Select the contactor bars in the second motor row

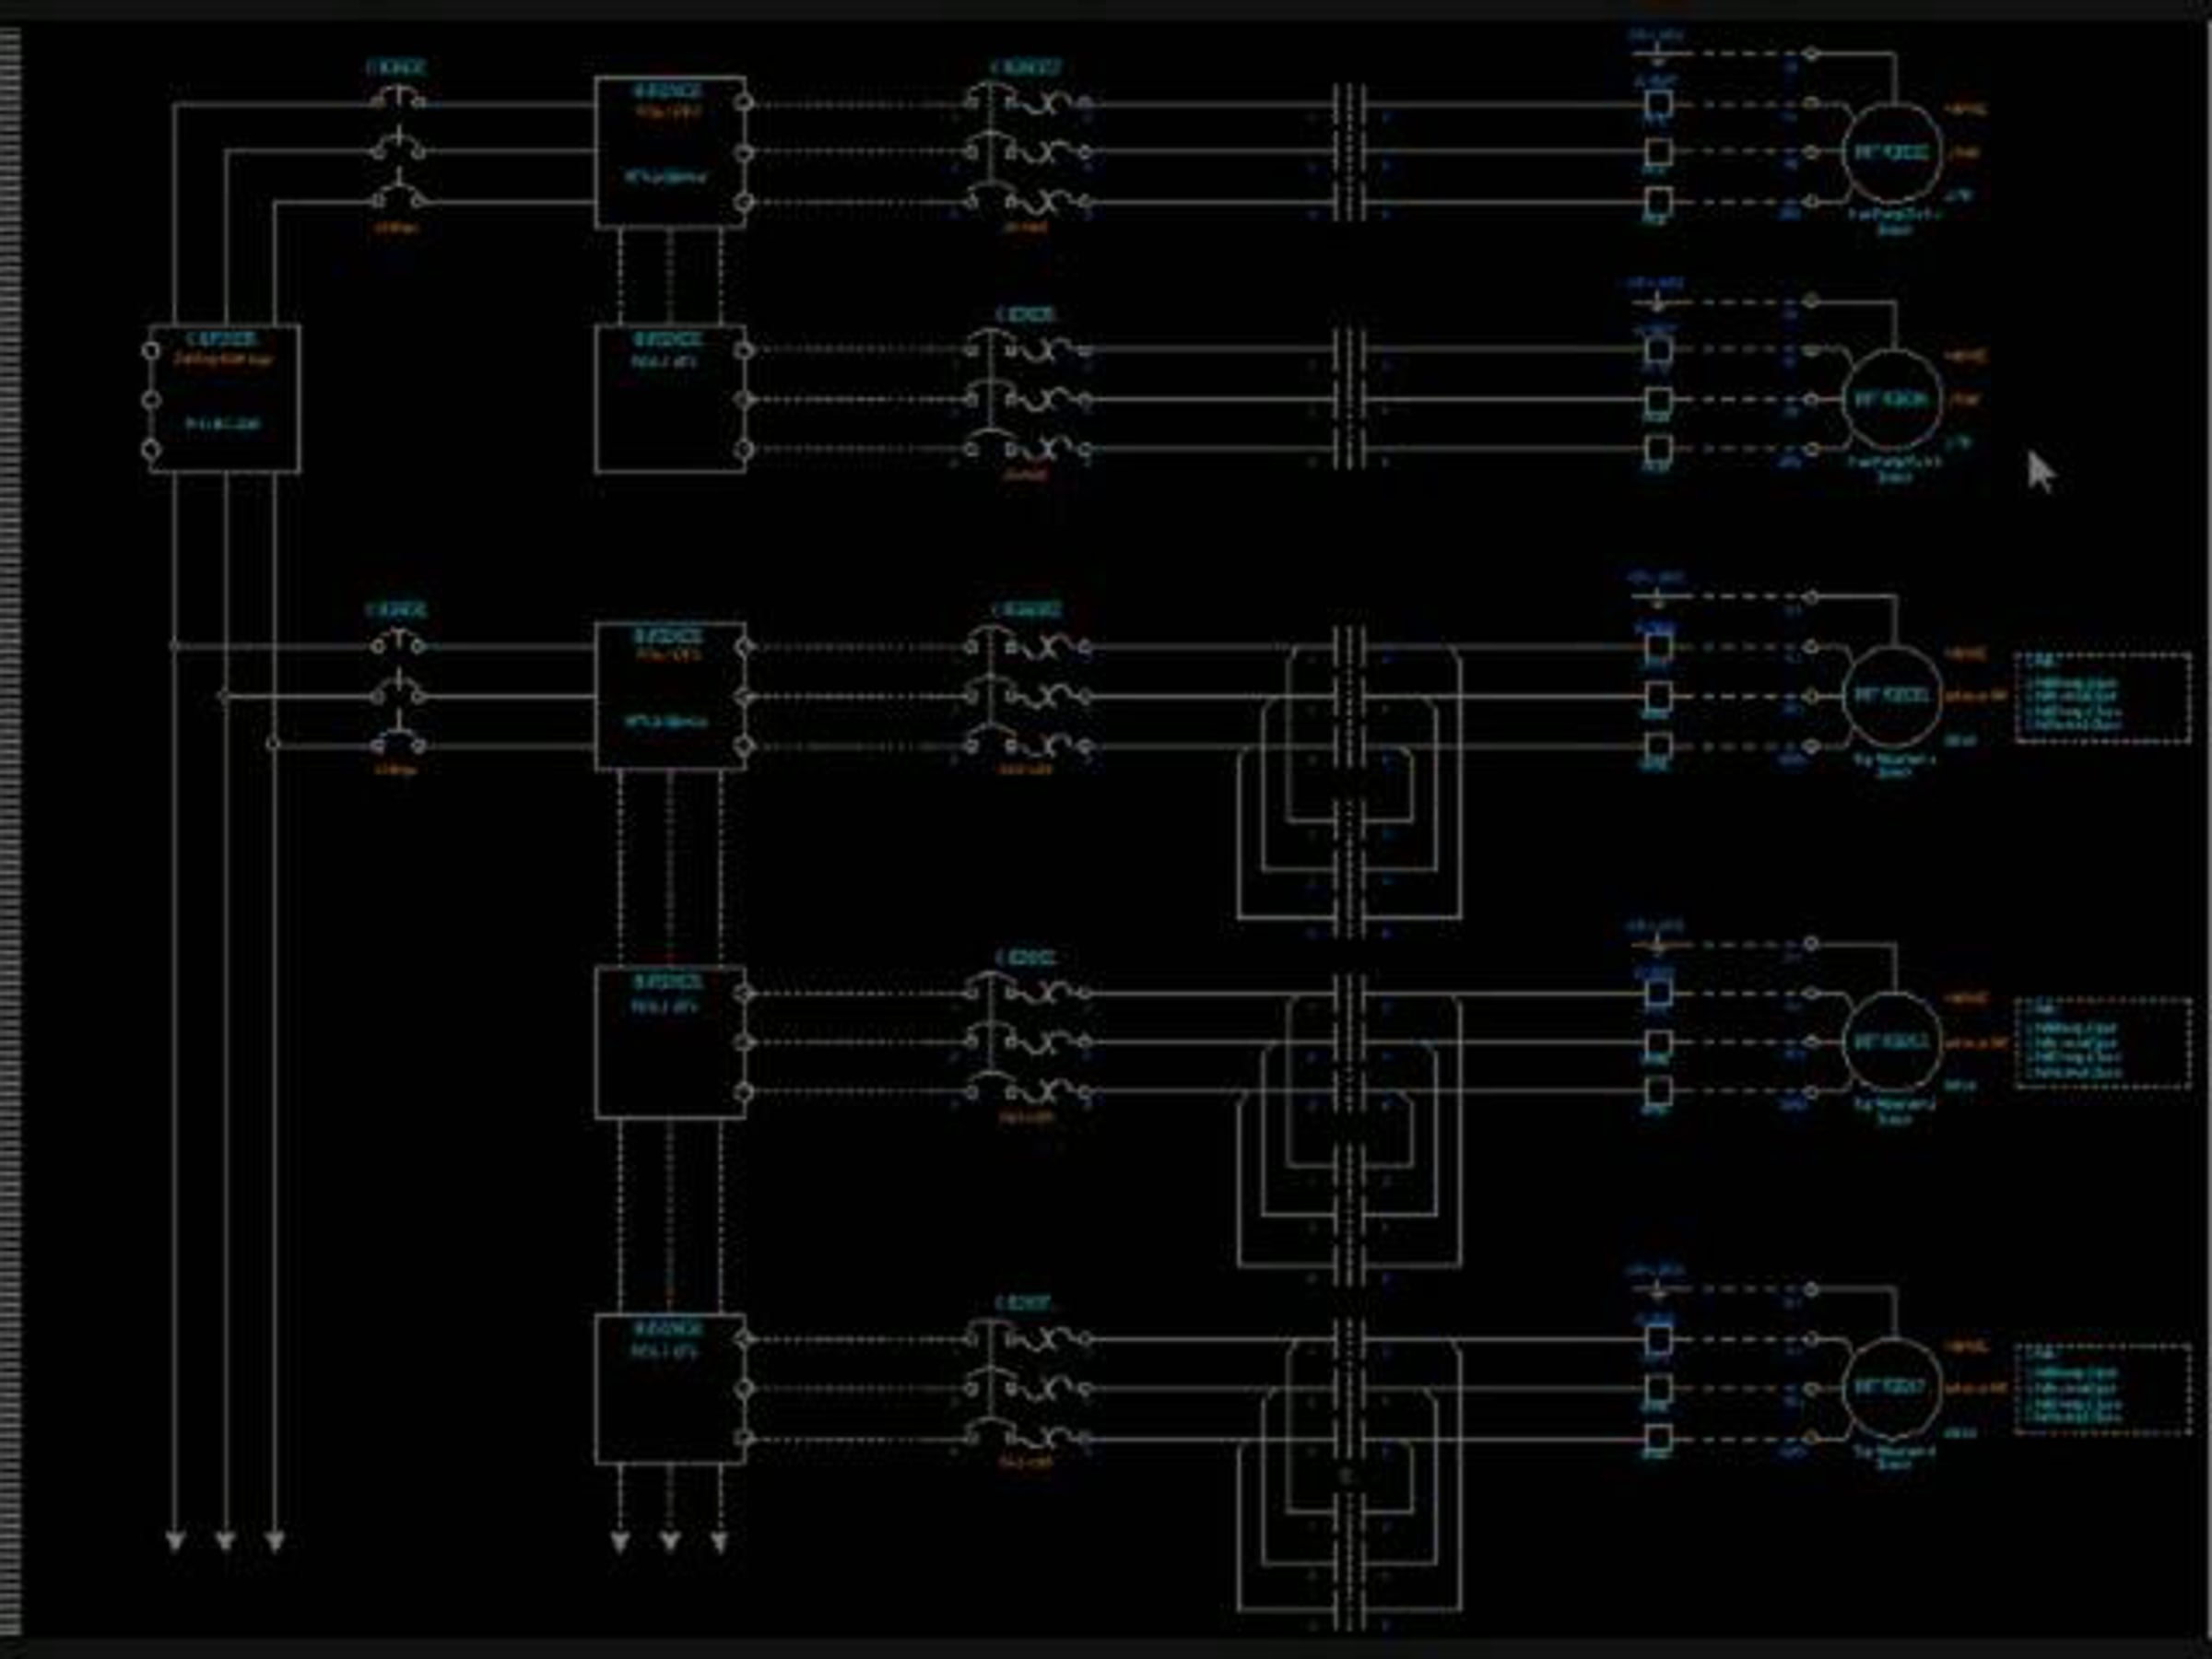click(x=1349, y=399)
